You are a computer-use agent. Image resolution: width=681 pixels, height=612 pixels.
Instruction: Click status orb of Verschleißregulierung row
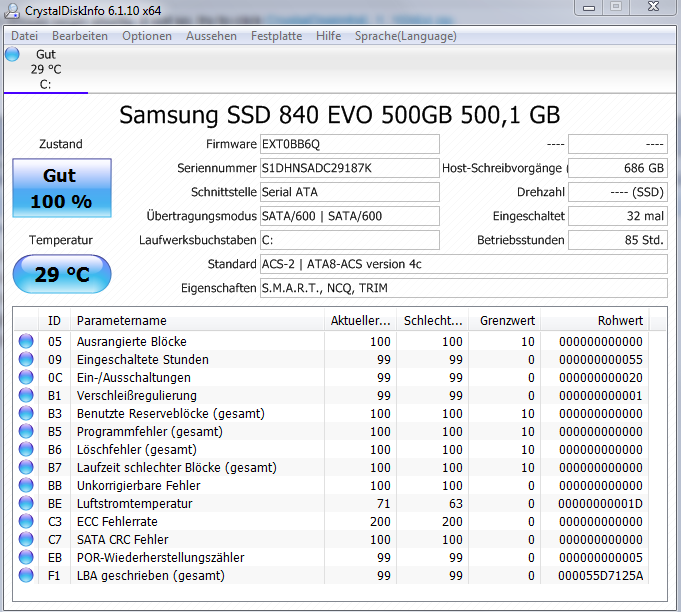(x=26, y=395)
